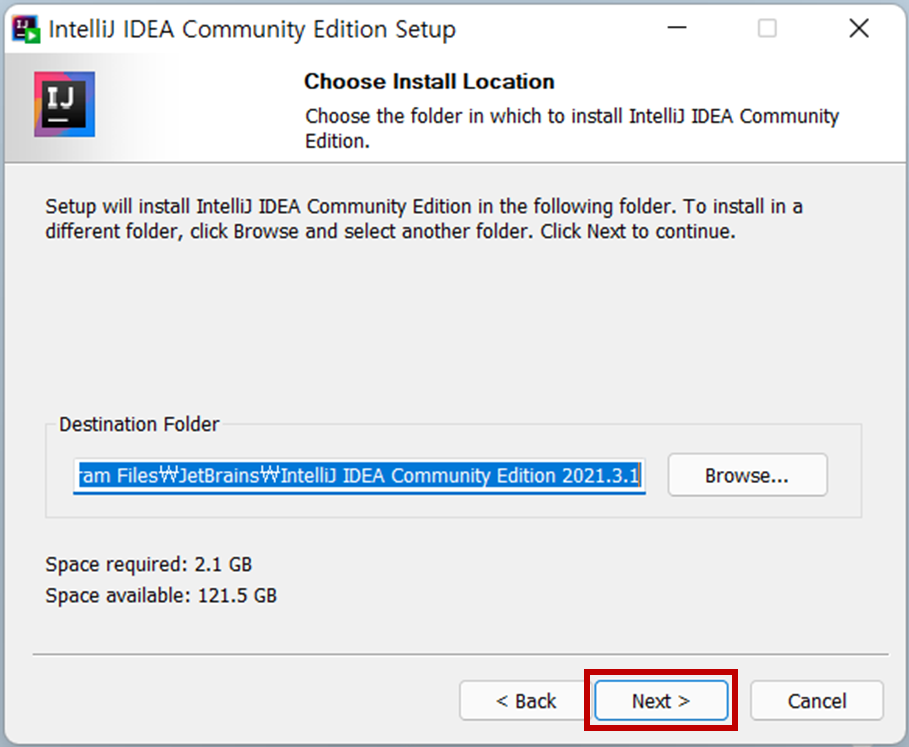This screenshot has width=909, height=747.
Task: Minimize the setup window
Action: 677,28
